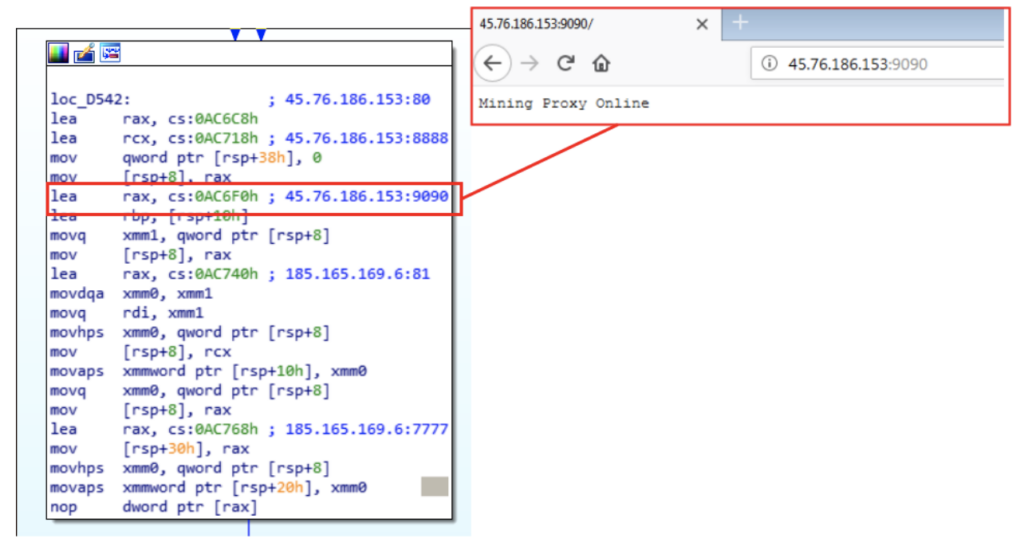Click 'mov [rsp+30h], rax' instruction
The height and width of the screenshot is (558, 1024).
[150, 449]
